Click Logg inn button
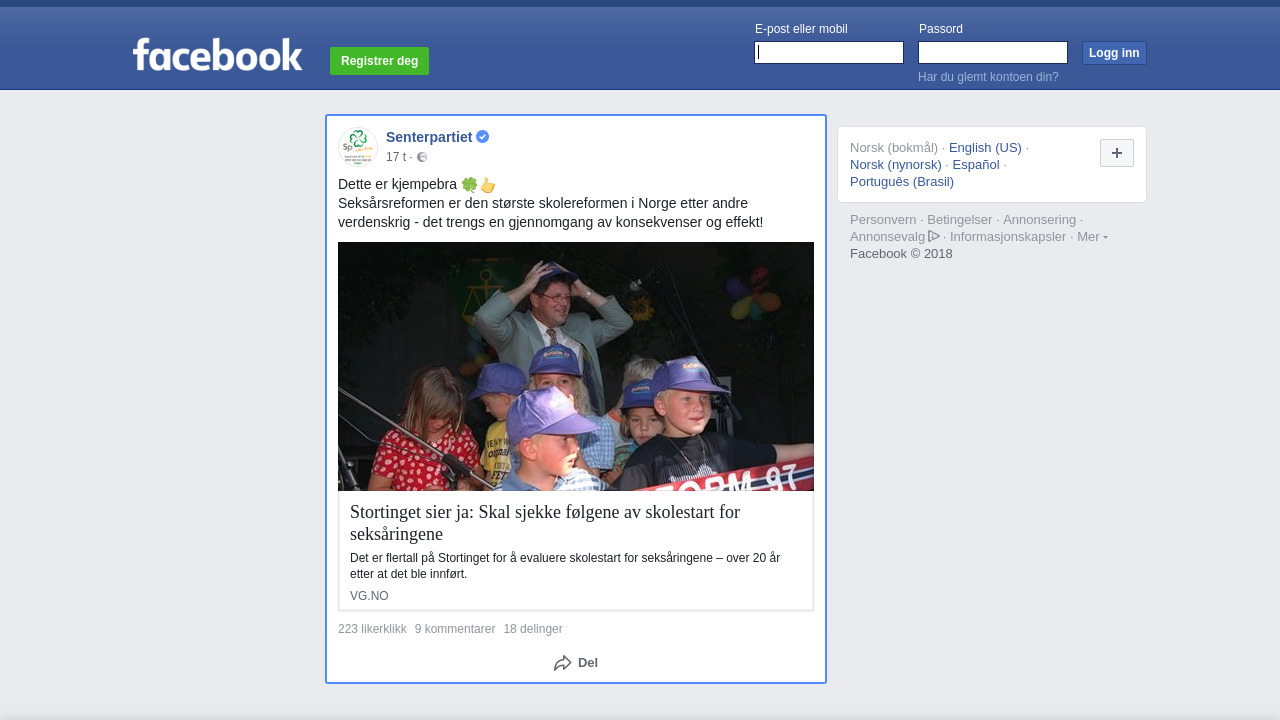This screenshot has height=720, width=1280. click(1114, 53)
